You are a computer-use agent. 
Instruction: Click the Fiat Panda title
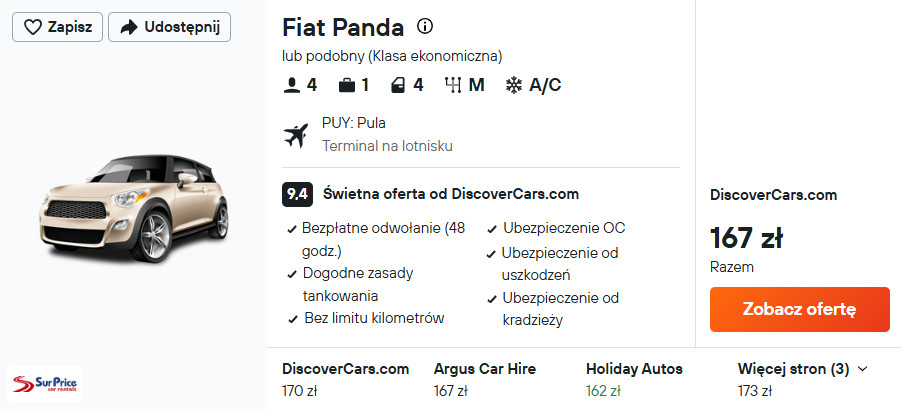[343, 27]
